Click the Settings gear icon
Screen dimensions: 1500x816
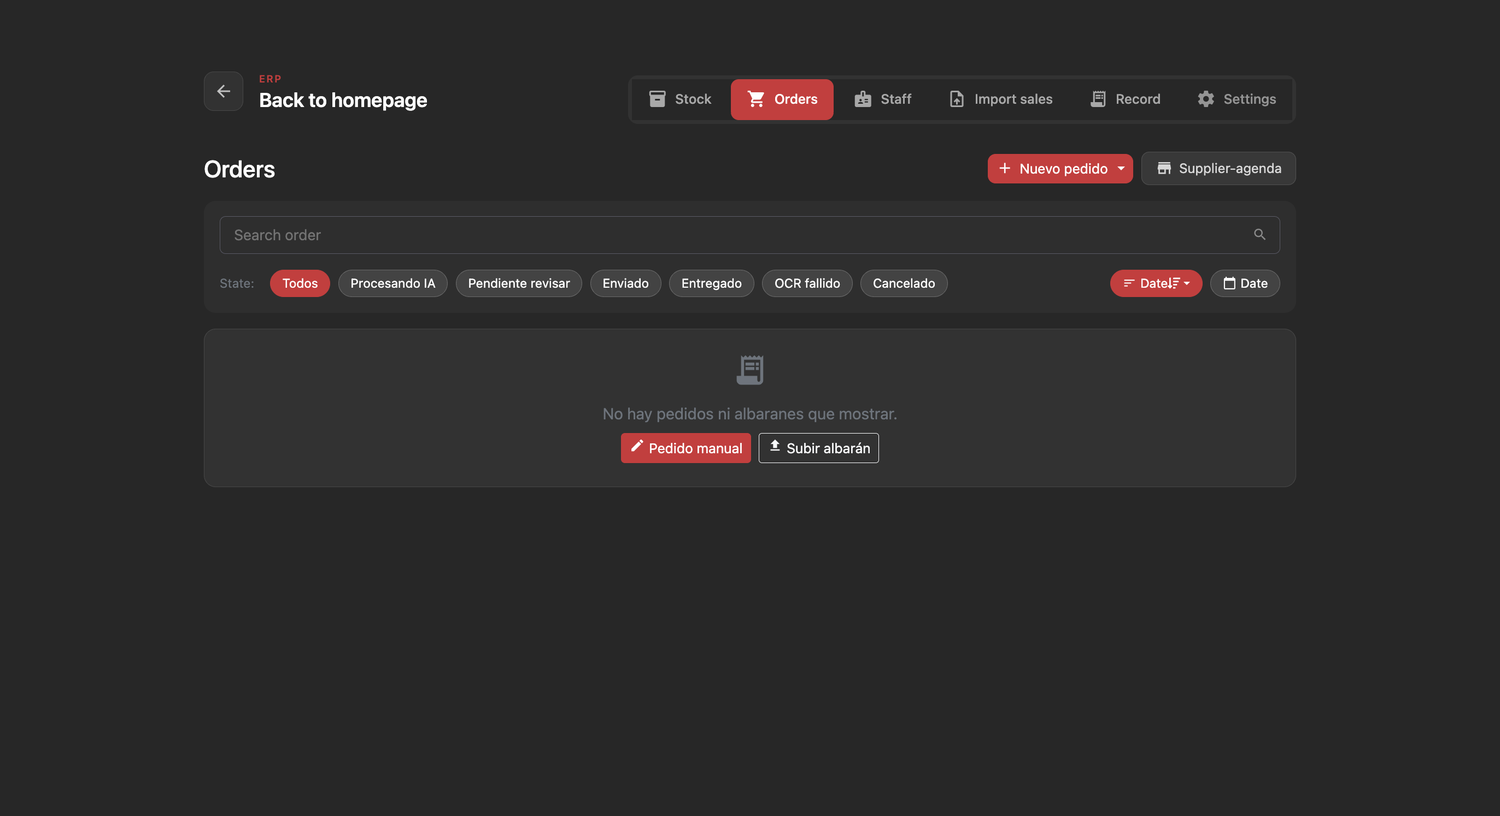(1206, 99)
